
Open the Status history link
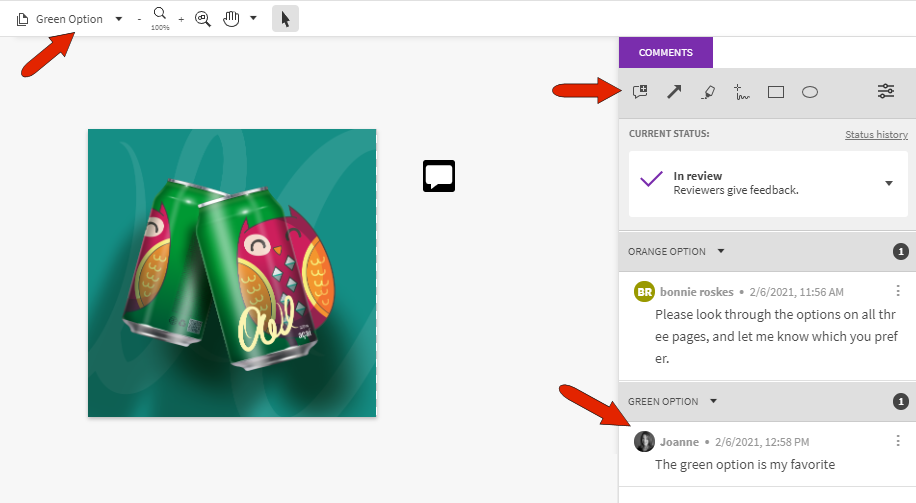pos(876,134)
